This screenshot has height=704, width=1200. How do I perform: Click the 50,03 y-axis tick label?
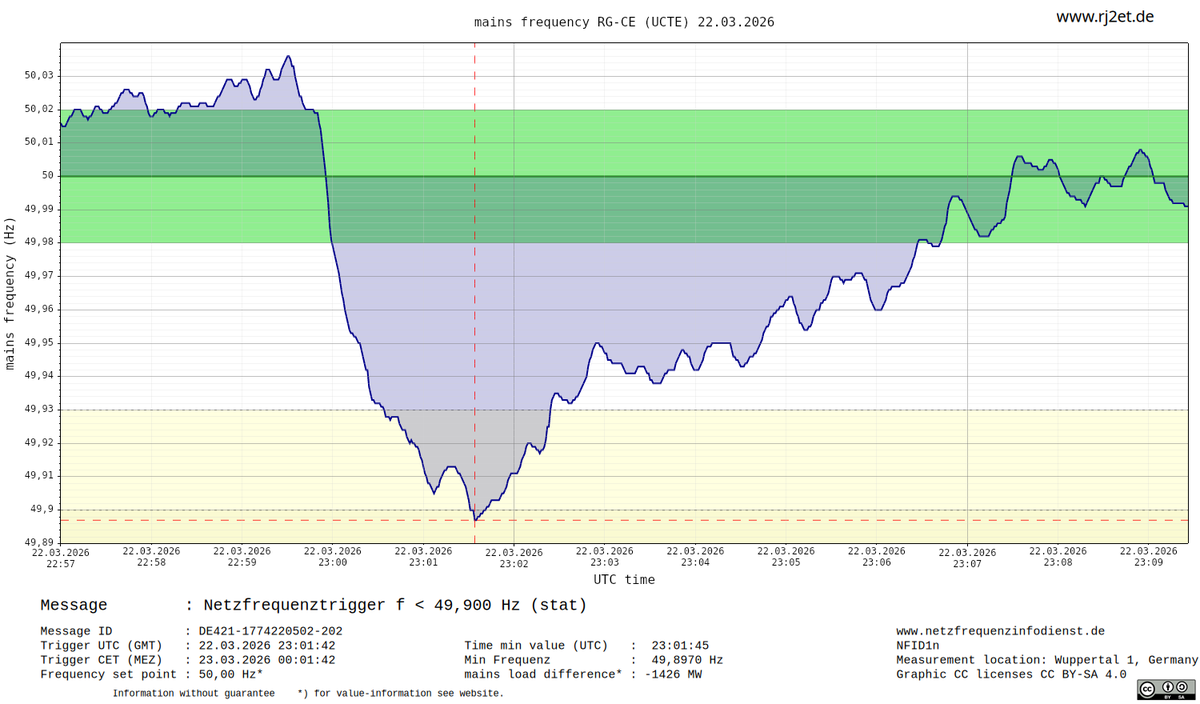pyautogui.click(x=38, y=76)
